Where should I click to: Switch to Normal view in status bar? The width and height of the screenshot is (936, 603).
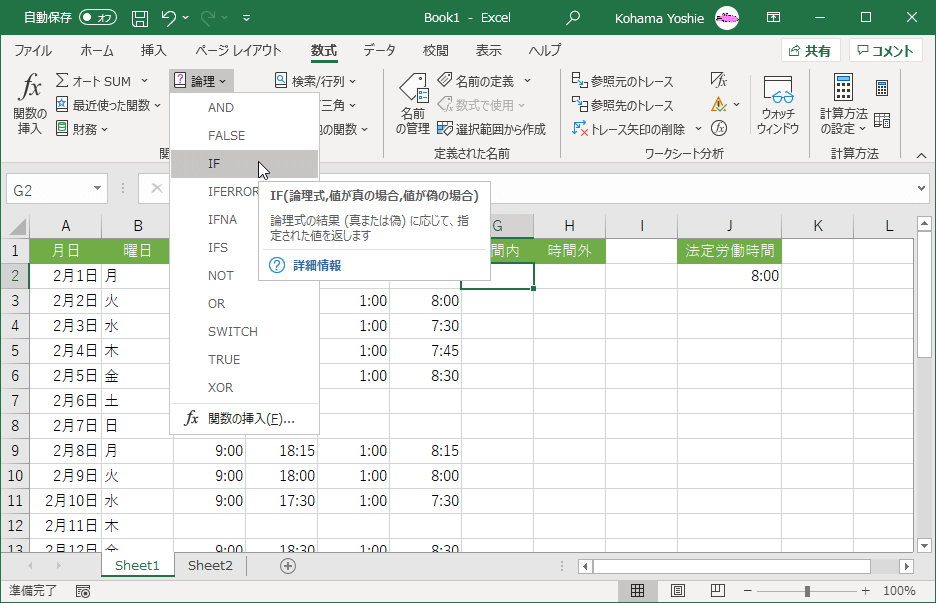[x=638, y=590]
